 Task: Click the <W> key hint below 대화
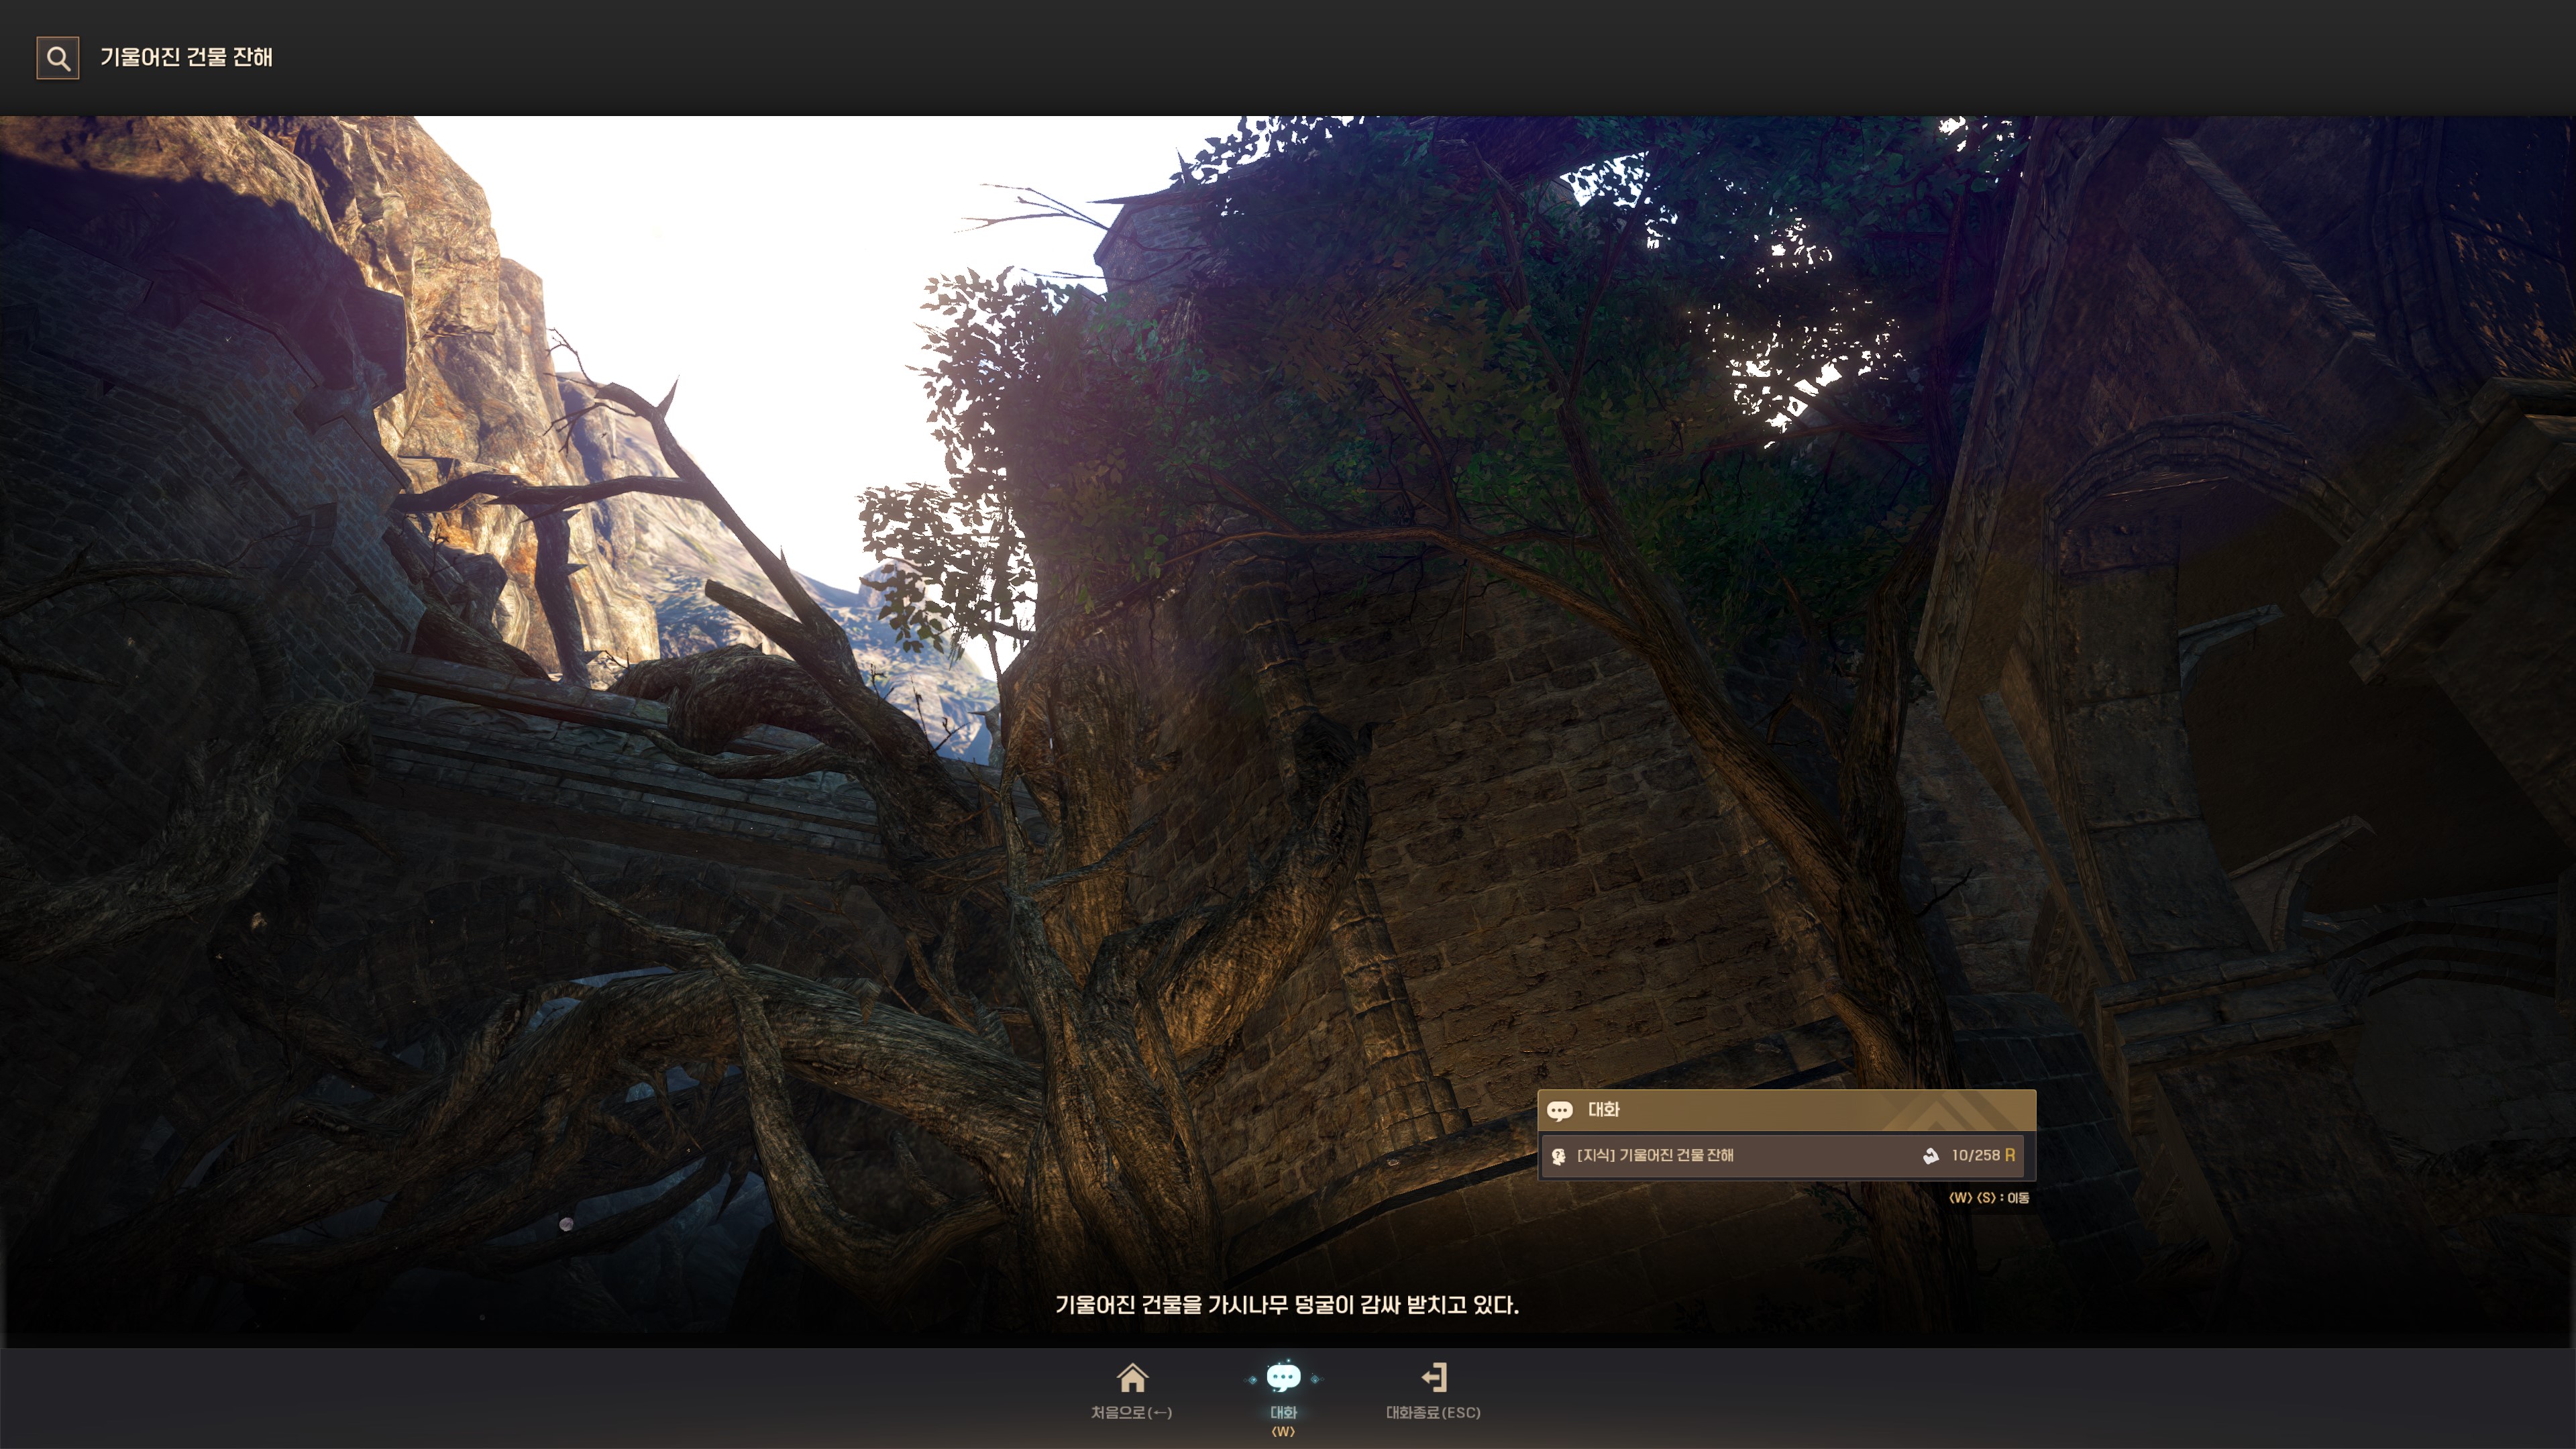[x=1283, y=1432]
